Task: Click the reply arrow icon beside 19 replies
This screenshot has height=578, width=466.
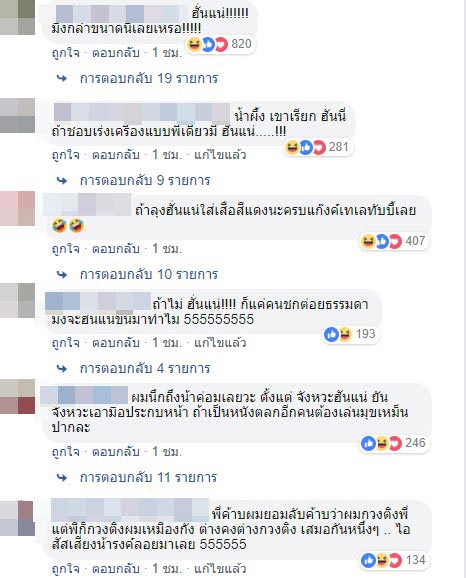Action: [62, 79]
